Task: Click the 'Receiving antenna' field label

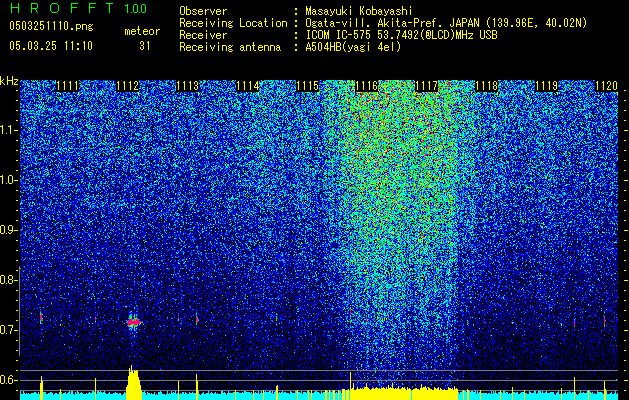Action: point(230,47)
